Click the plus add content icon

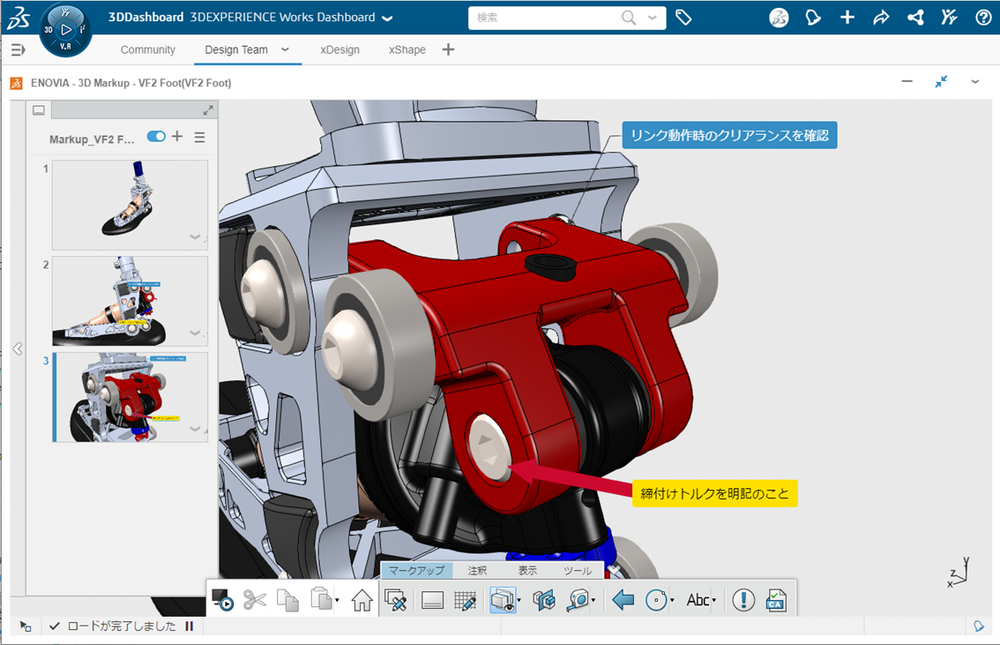847,17
